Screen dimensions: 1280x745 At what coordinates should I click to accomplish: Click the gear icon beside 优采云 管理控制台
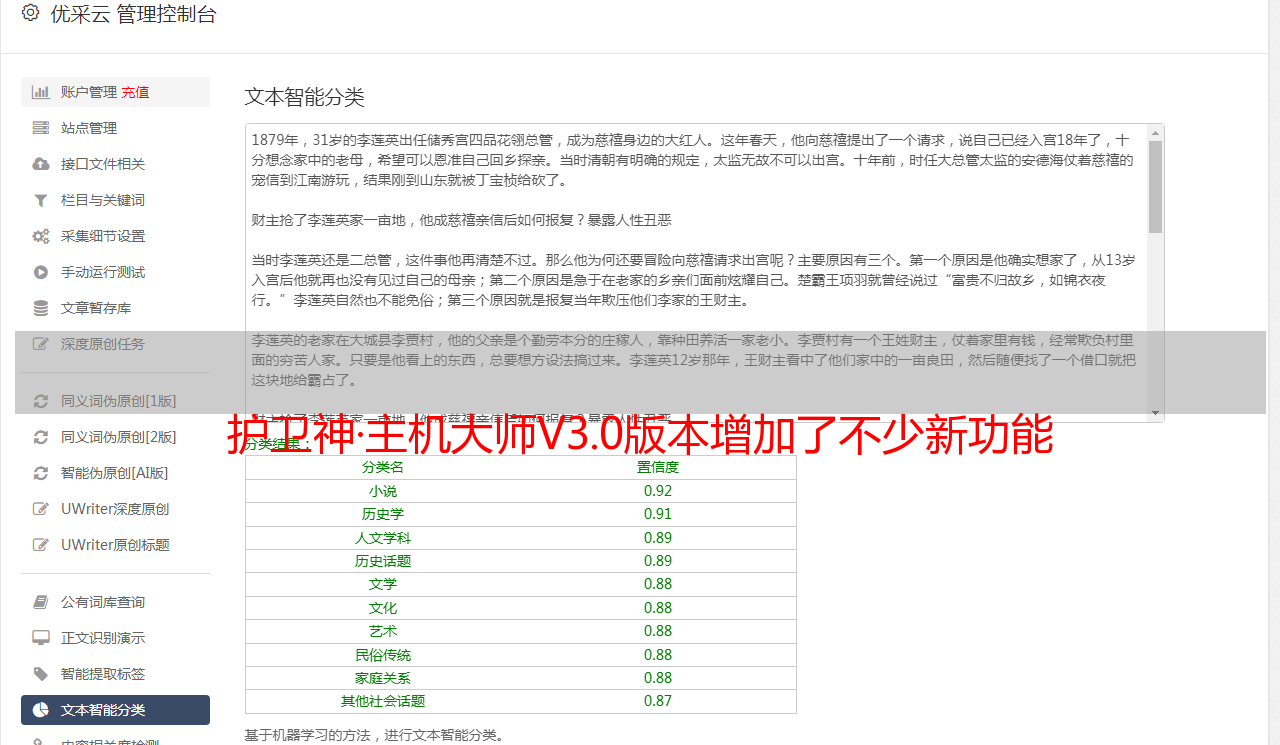[x=30, y=13]
